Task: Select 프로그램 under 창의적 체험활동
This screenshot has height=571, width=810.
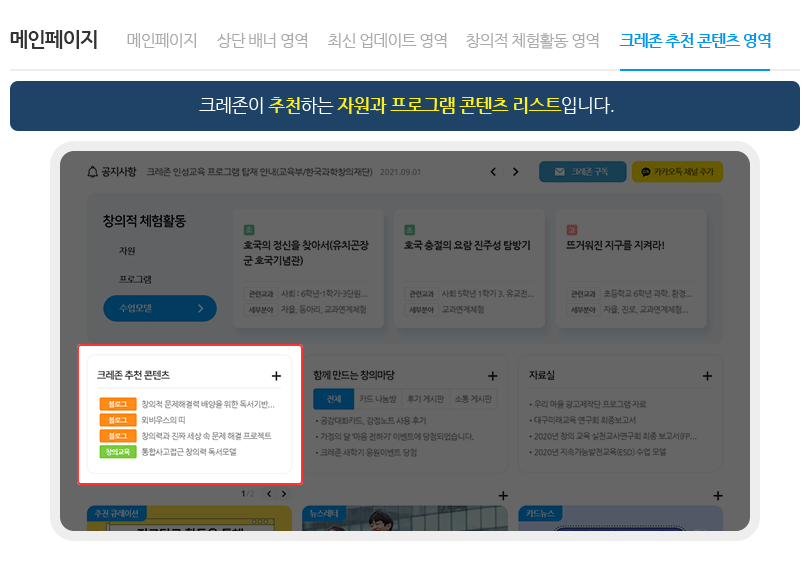Action: [135, 279]
